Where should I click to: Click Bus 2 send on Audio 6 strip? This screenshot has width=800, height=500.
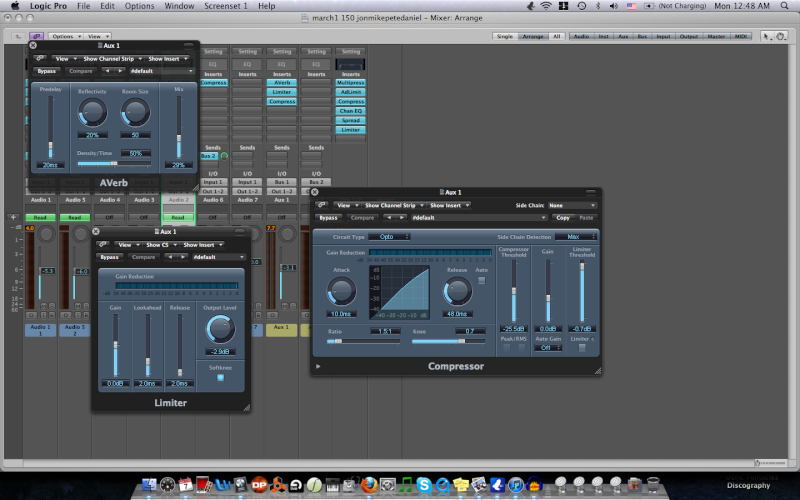pos(208,156)
